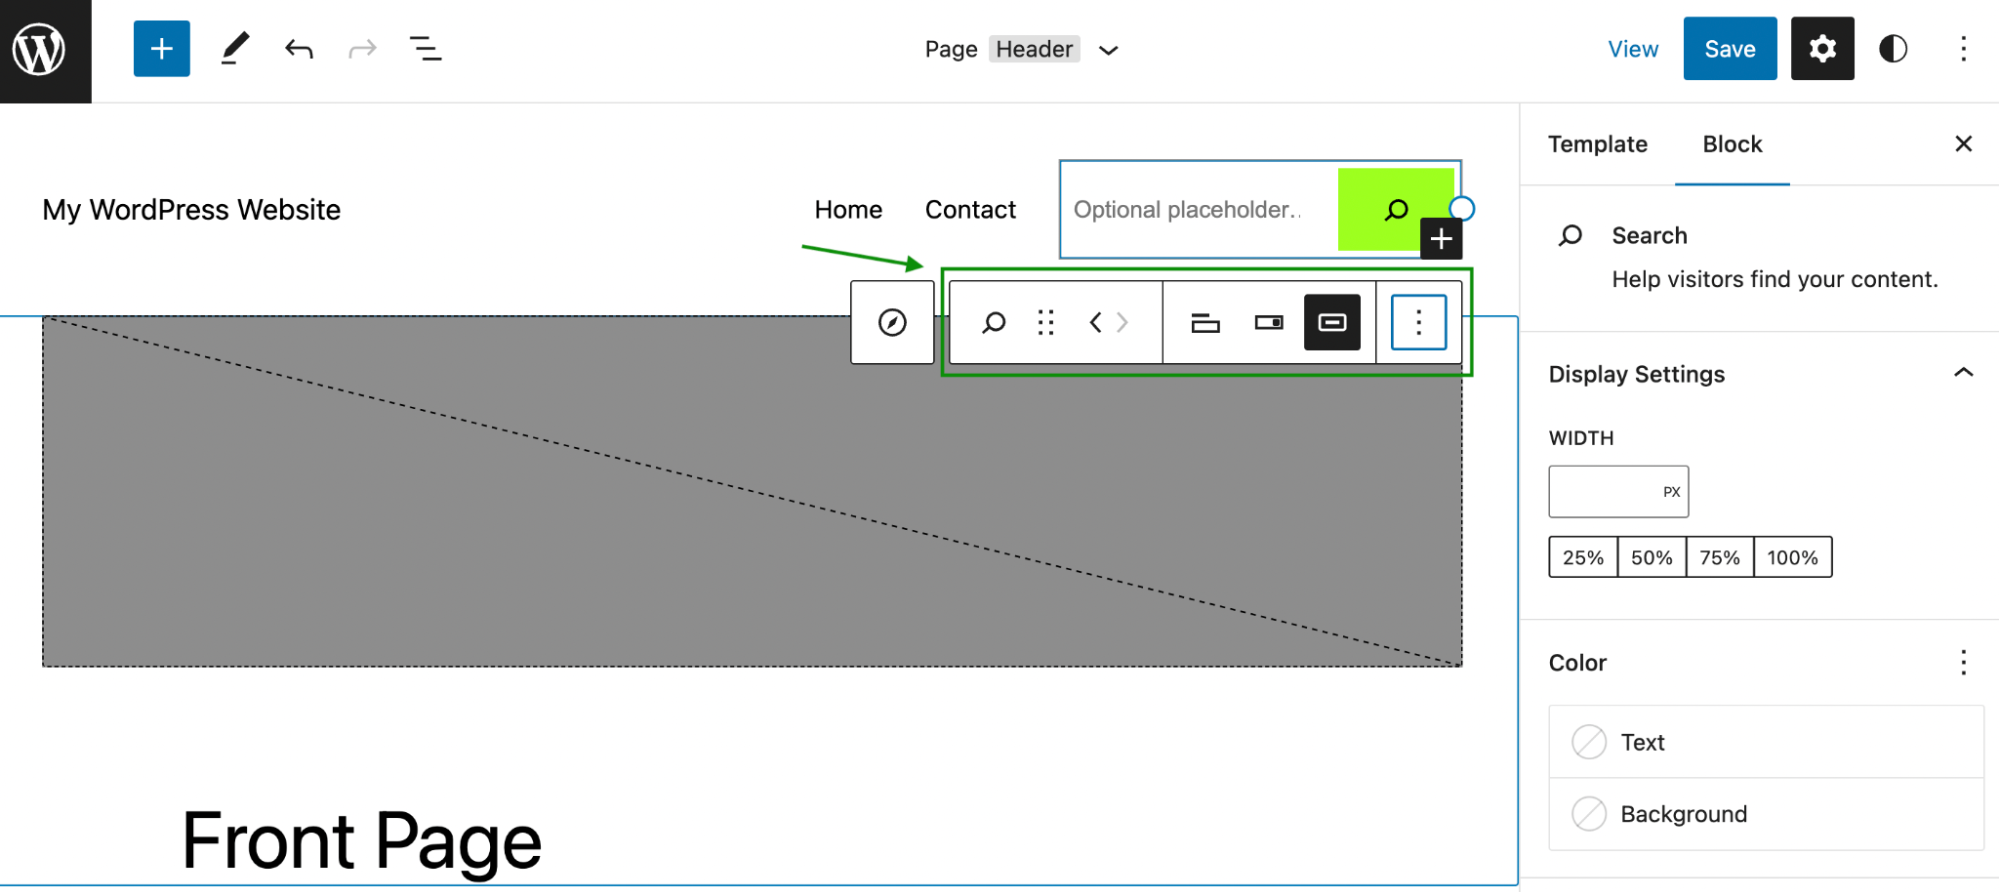
Task: Click the block drag handle dots
Action: 1046,322
